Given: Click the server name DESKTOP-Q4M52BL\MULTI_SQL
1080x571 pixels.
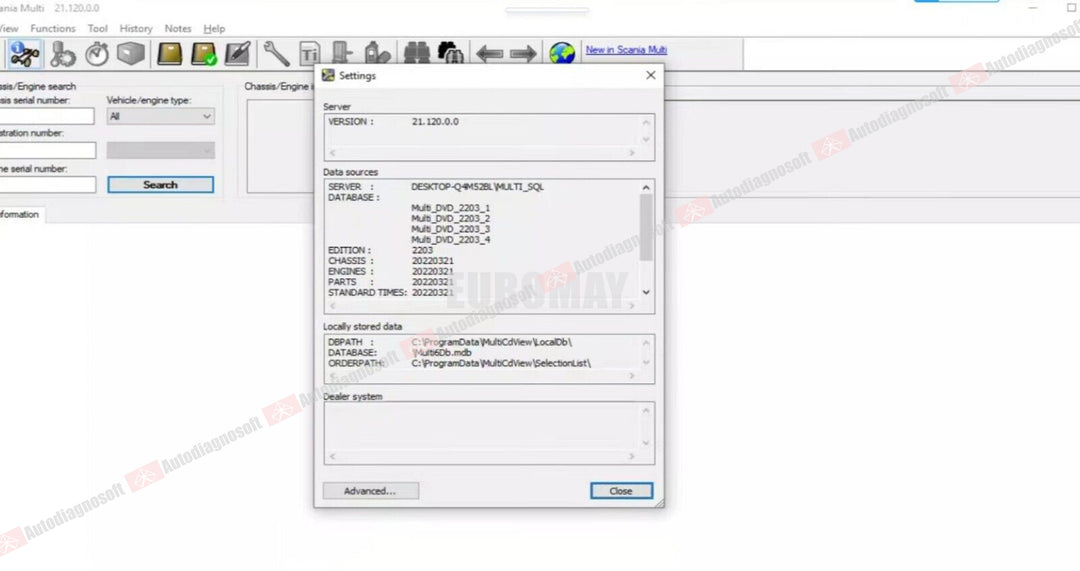Looking at the screenshot, I should click(477, 187).
